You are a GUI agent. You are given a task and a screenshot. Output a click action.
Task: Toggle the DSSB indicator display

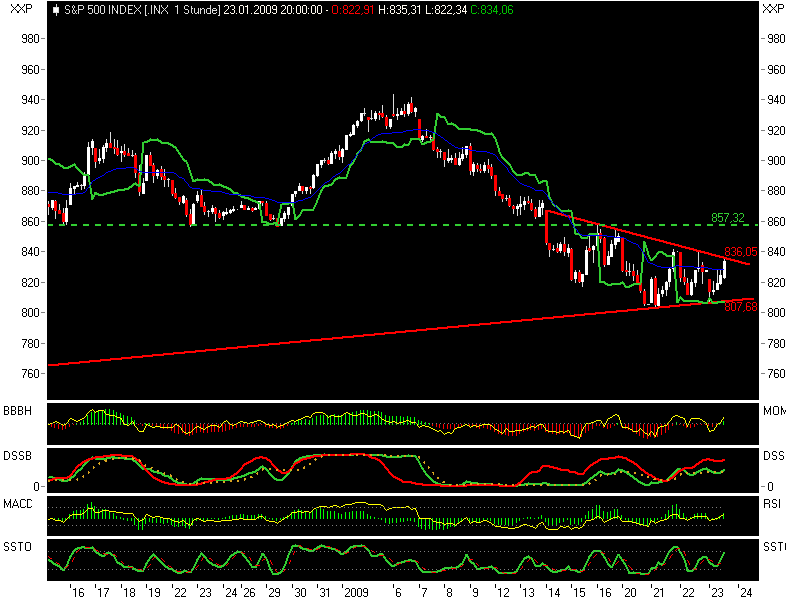(17, 456)
